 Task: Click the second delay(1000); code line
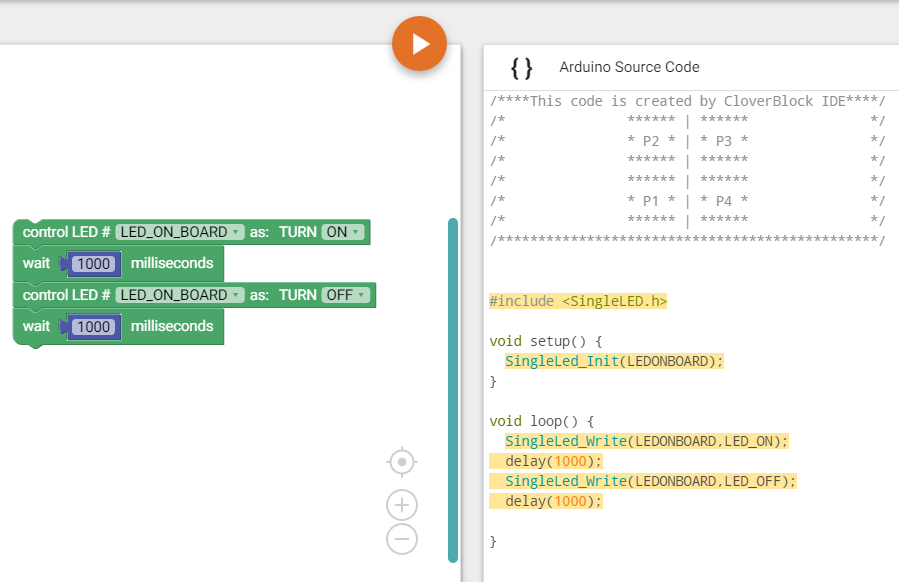(554, 501)
